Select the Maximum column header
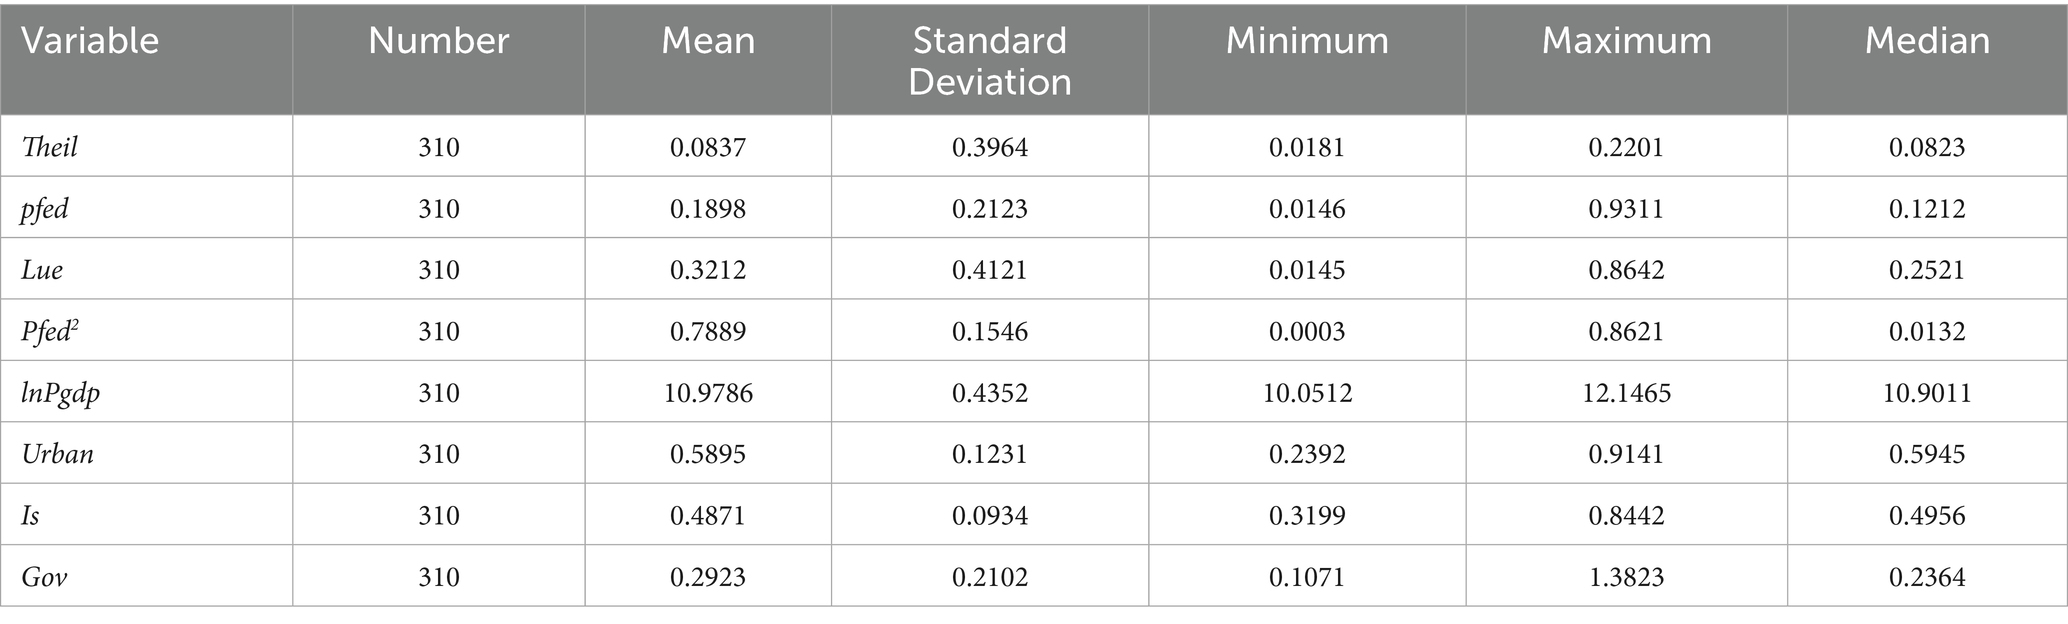2068x624 pixels. [x=1626, y=41]
